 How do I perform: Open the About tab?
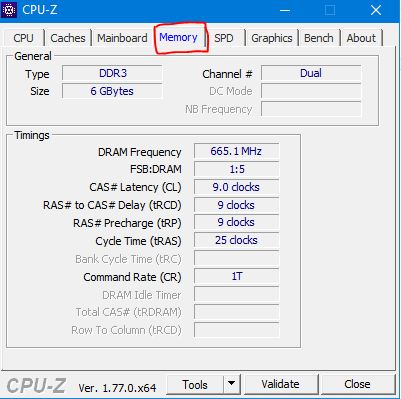[361, 38]
